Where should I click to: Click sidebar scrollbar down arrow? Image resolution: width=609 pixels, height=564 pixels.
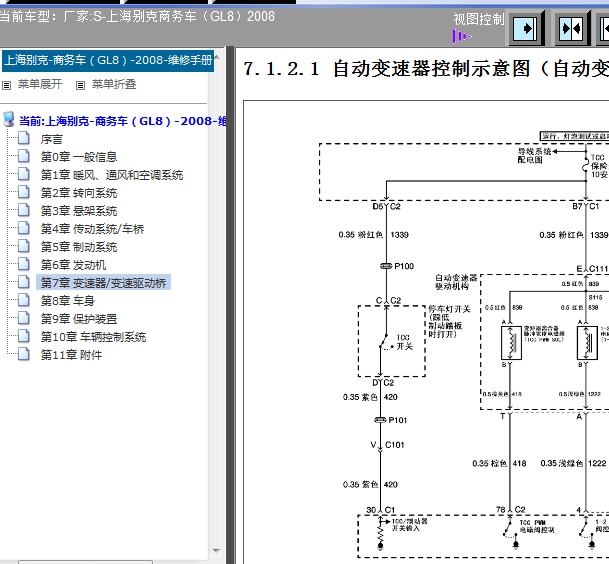pyautogui.click(x=217, y=551)
